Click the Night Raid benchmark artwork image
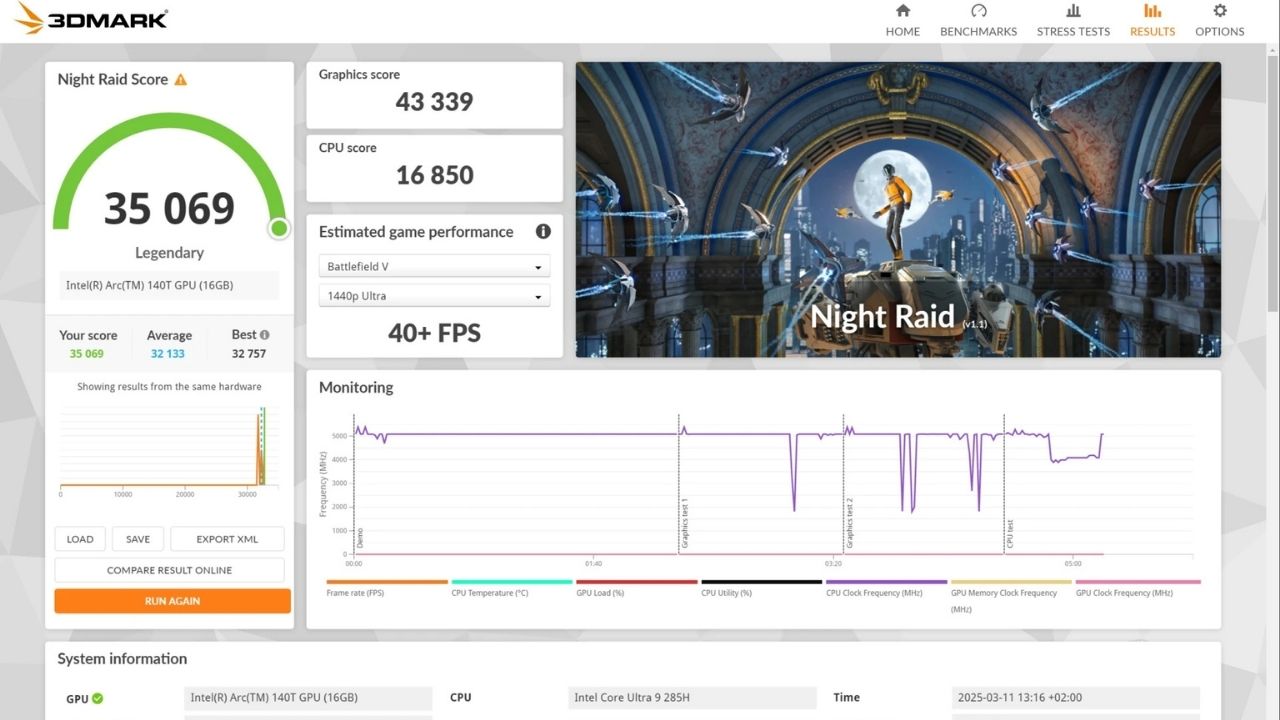This screenshot has width=1280, height=720. (x=898, y=209)
